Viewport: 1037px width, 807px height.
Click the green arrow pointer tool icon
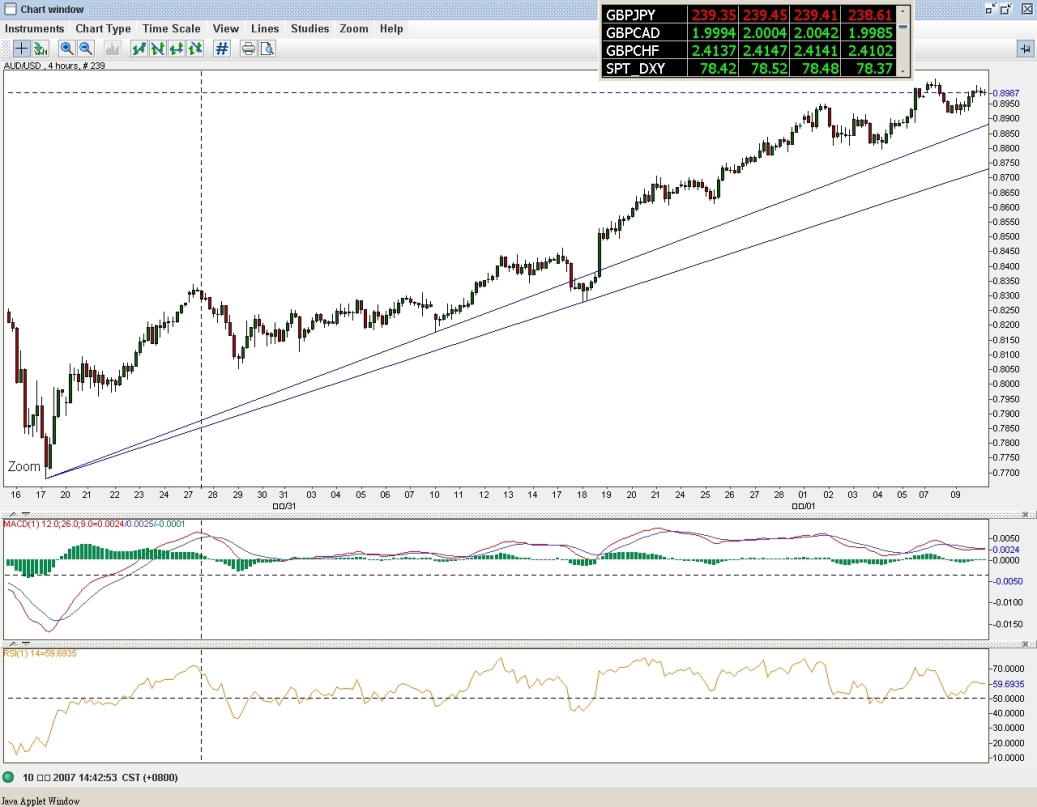click(x=41, y=48)
